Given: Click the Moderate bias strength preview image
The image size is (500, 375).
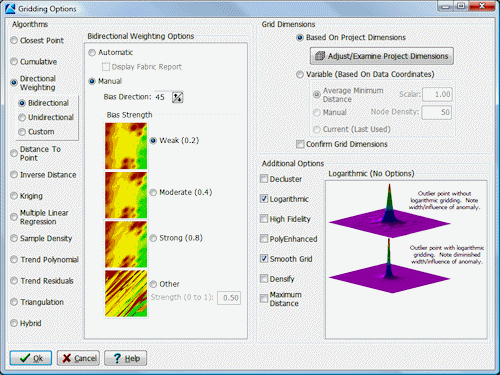Looking at the screenshot, I should coord(126,195).
